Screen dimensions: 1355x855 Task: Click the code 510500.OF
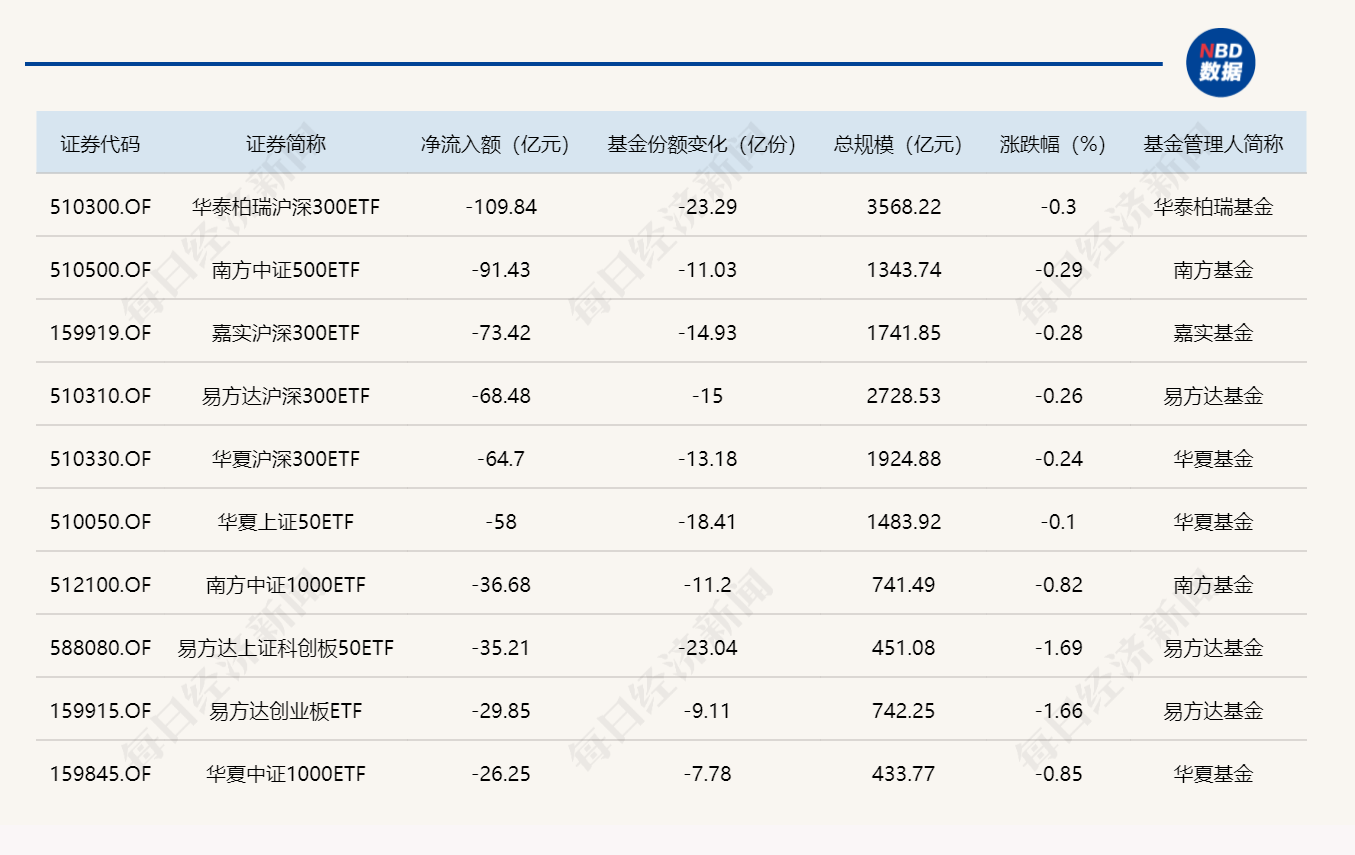point(102,270)
